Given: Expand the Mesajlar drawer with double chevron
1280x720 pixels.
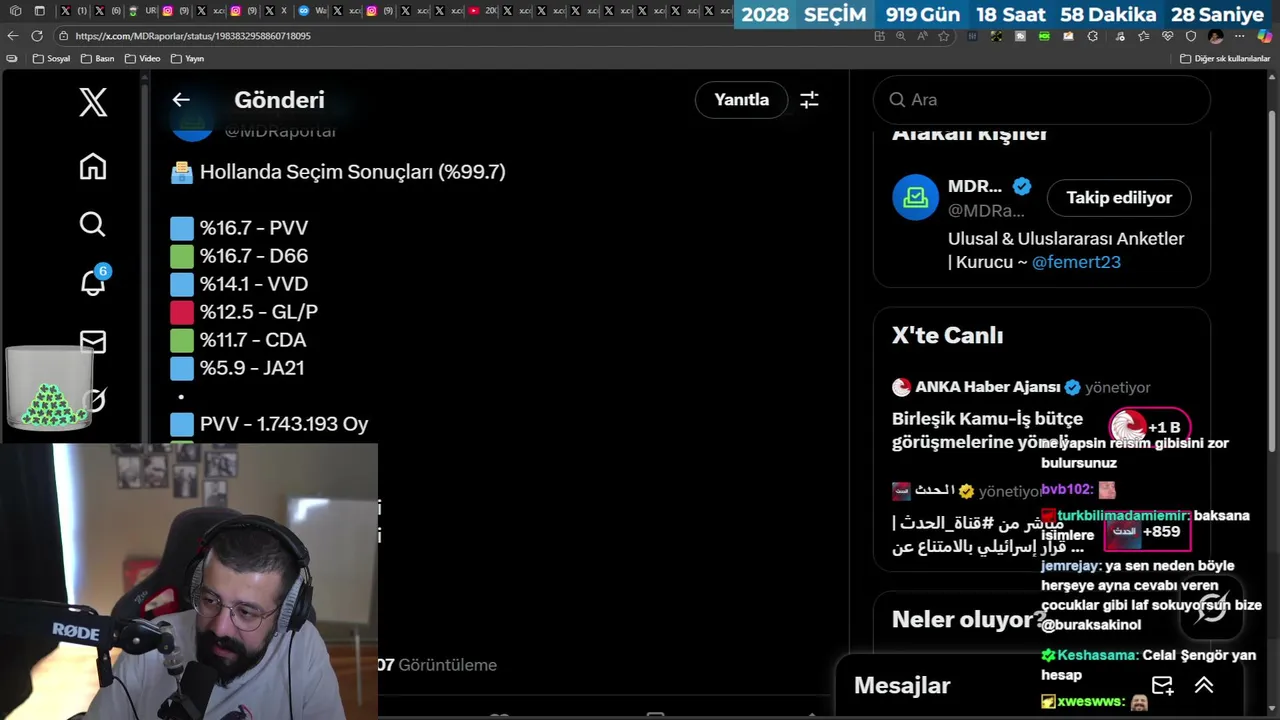Looking at the screenshot, I should (x=1204, y=685).
